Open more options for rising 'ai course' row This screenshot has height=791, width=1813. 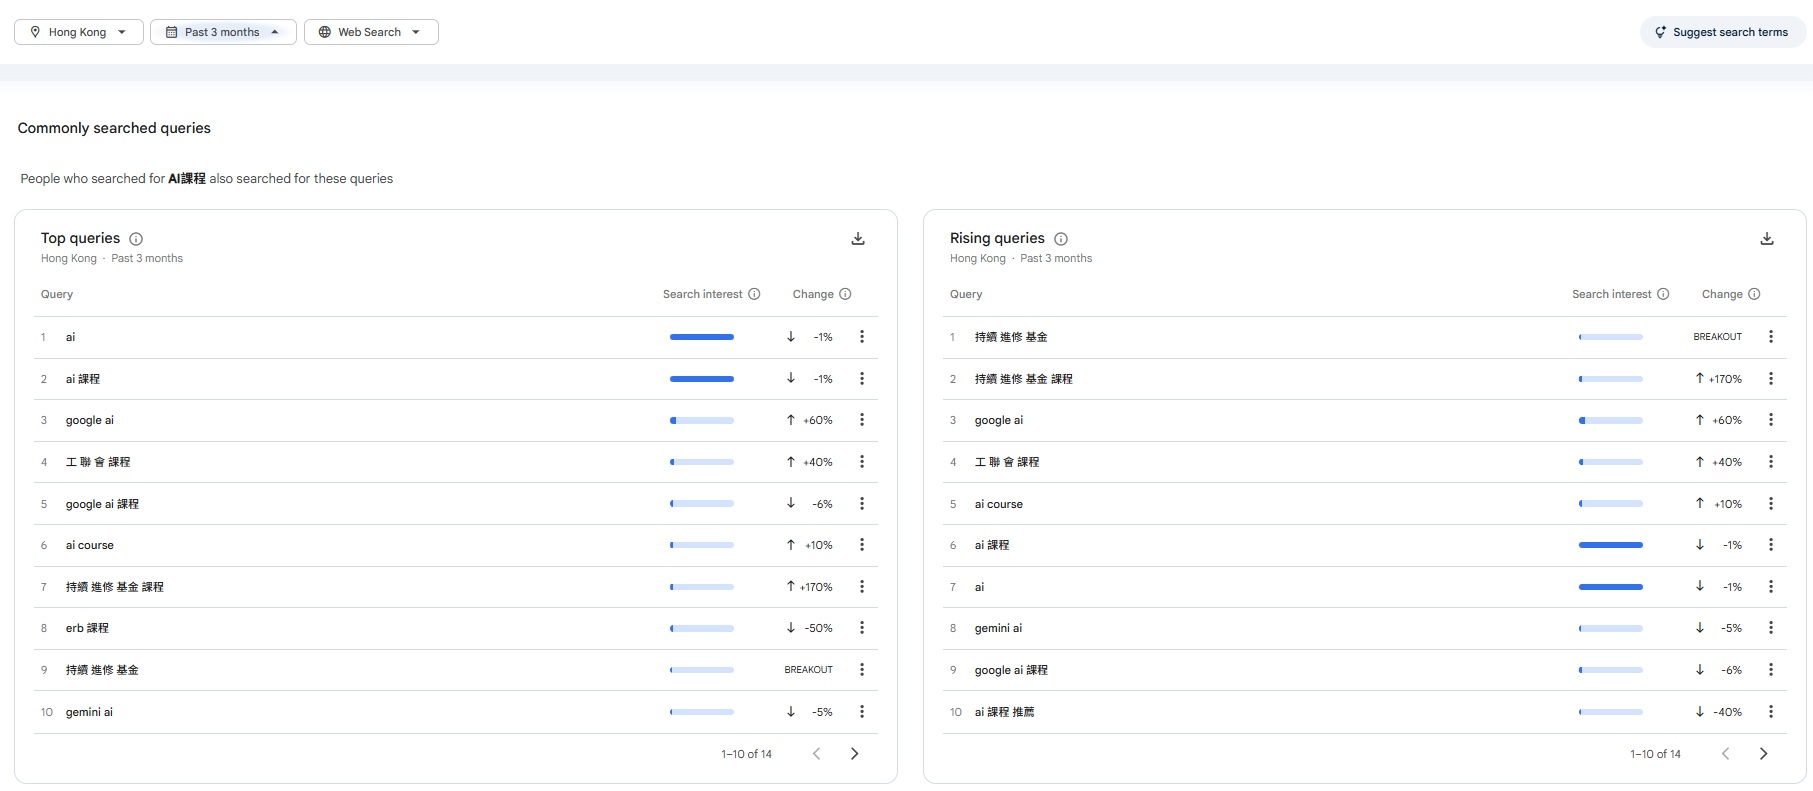[x=1771, y=504]
